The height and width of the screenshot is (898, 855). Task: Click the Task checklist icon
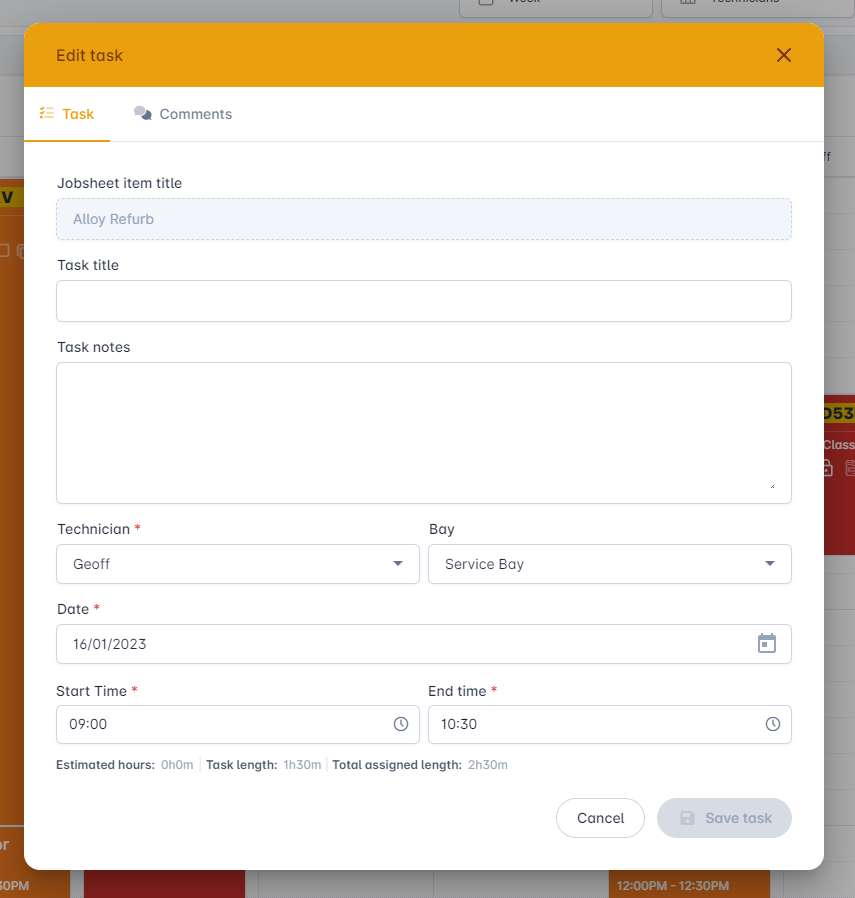click(46, 113)
